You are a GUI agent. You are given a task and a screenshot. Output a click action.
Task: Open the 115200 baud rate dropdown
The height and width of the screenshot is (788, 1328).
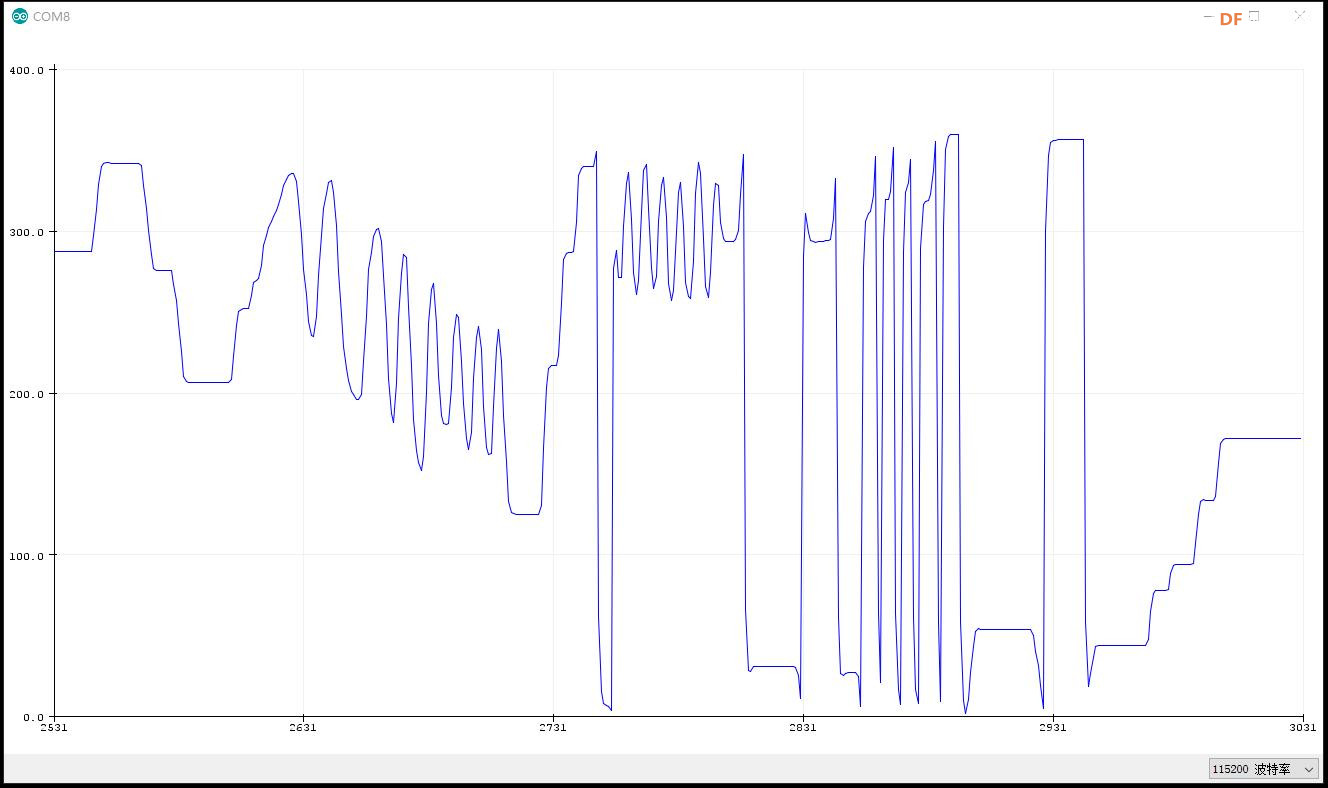click(x=1263, y=769)
